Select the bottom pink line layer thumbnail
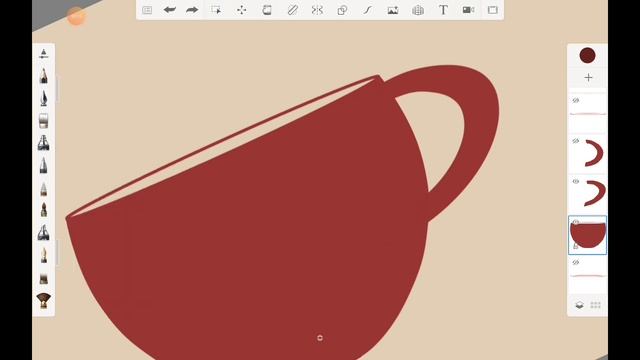This screenshot has width=640, height=360. tap(588, 275)
